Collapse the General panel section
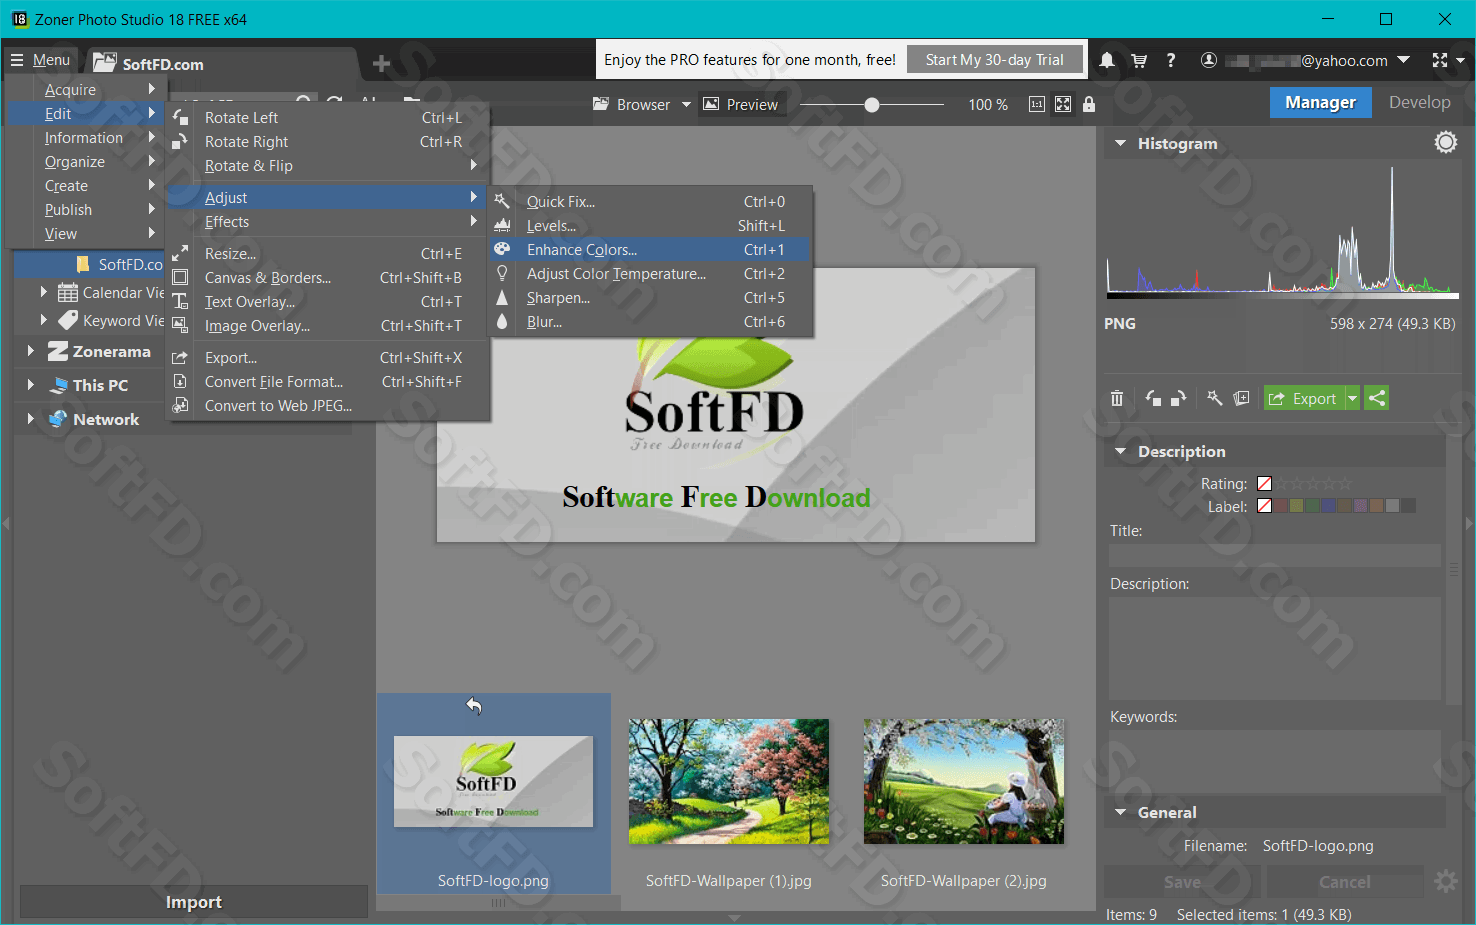Image resolution: width=1476 pixels, height=925 pixels. point(1121,812)
